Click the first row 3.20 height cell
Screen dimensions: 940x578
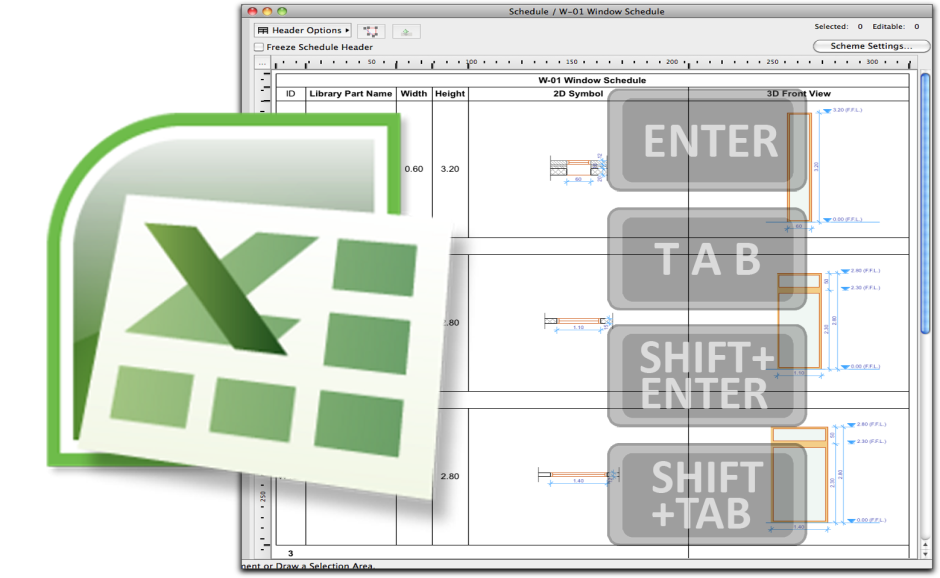[450, 169]
